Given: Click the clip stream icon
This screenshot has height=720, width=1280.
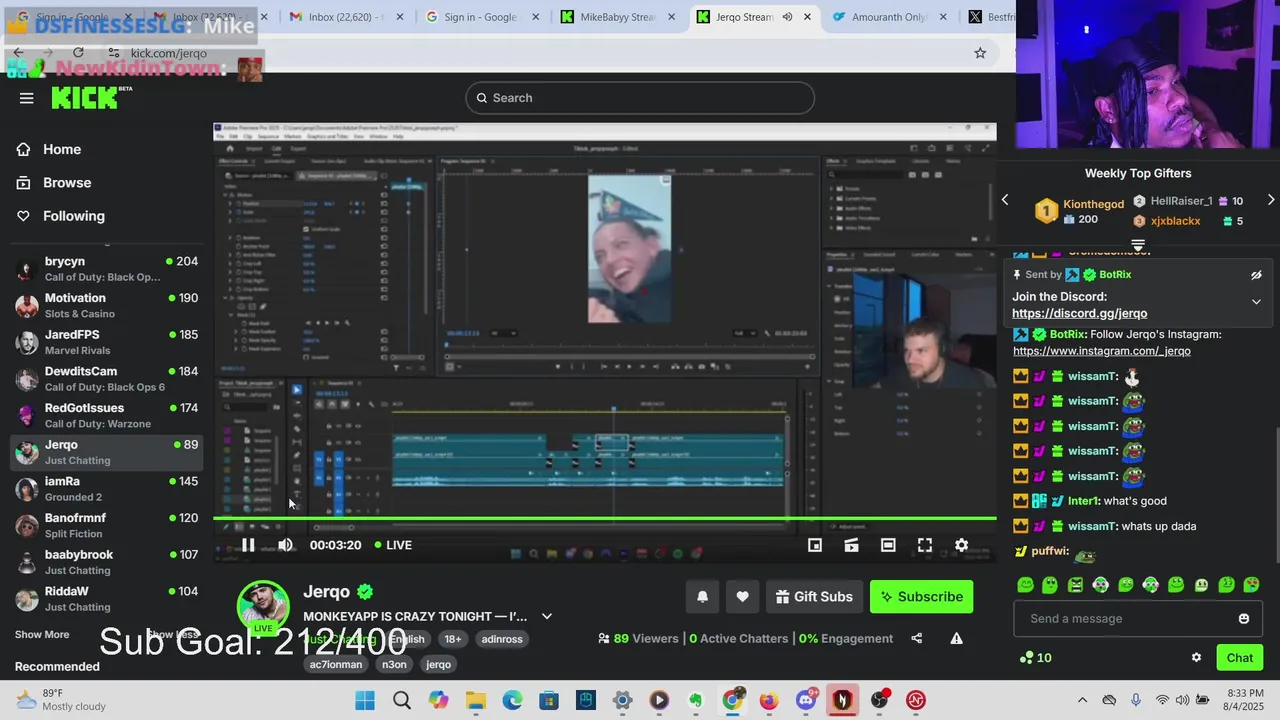Looking at the screenshot, I should pyautogui.click(x=851, y=545).
